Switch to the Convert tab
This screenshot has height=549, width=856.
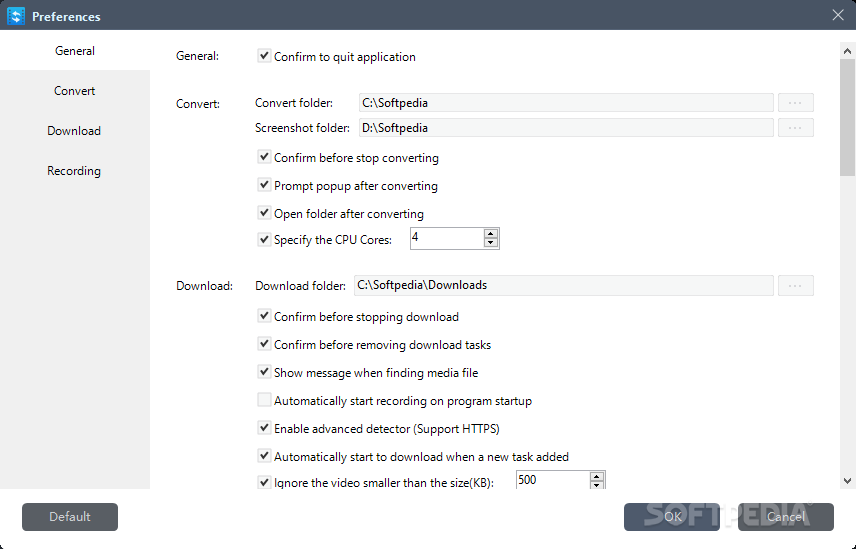click(x=75, y=91)
